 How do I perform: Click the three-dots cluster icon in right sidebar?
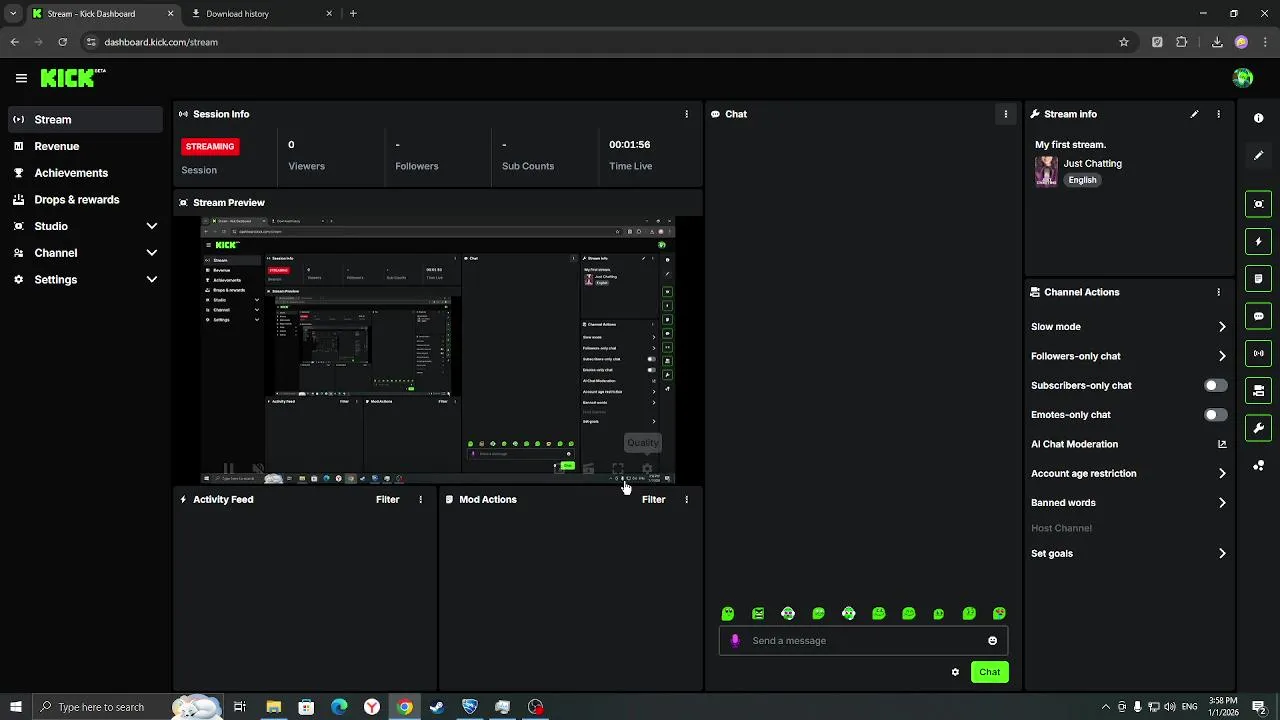pyautogui.click(x=1259, y=466)
